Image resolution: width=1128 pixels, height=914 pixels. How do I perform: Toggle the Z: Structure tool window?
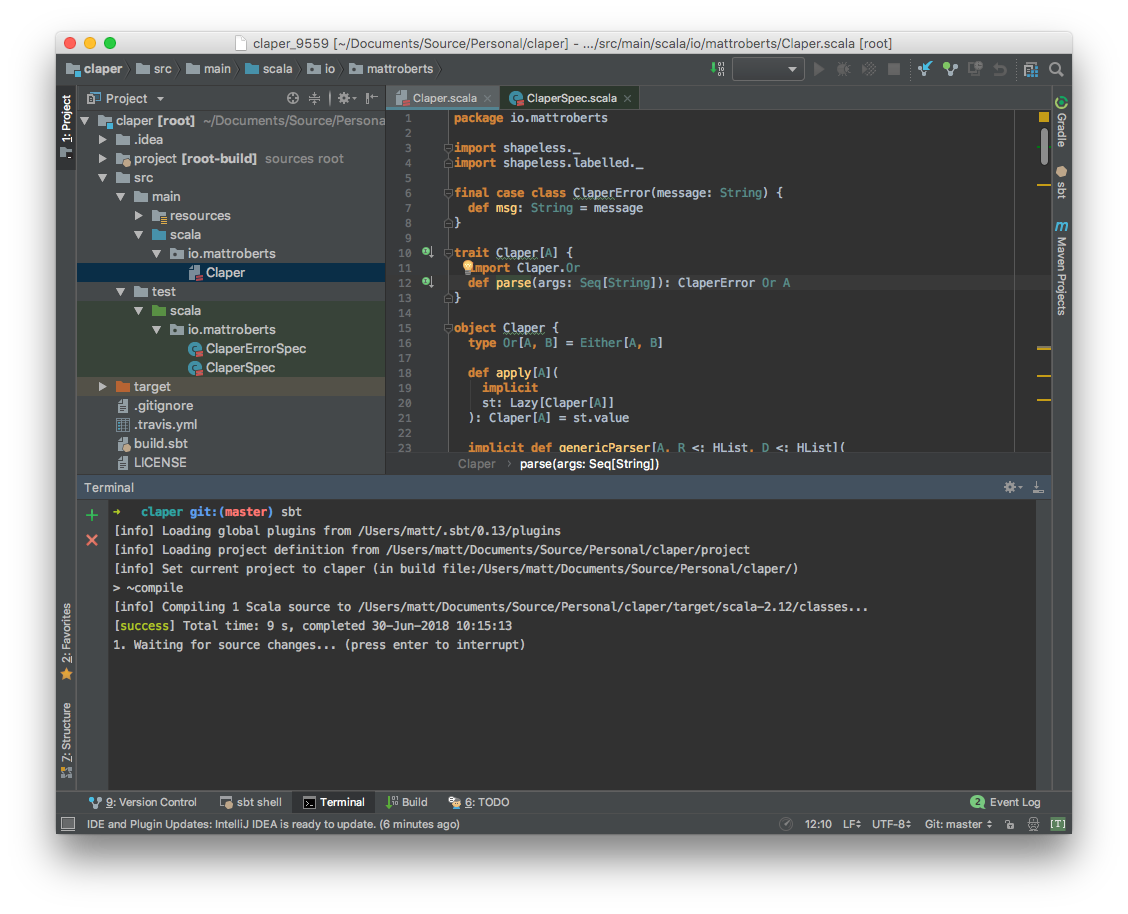pyautogui.click(x=66, y=741)
